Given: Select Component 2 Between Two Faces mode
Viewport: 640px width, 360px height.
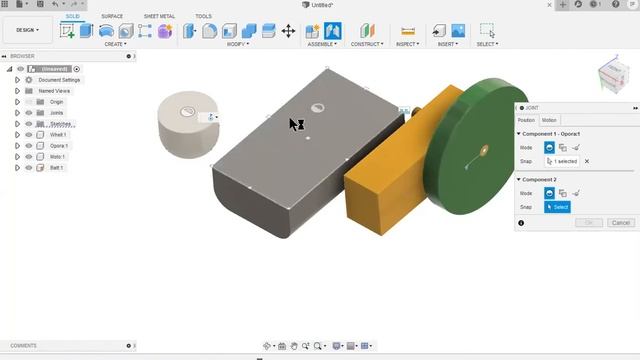Looking at the screenshot, I should point(563,193).
